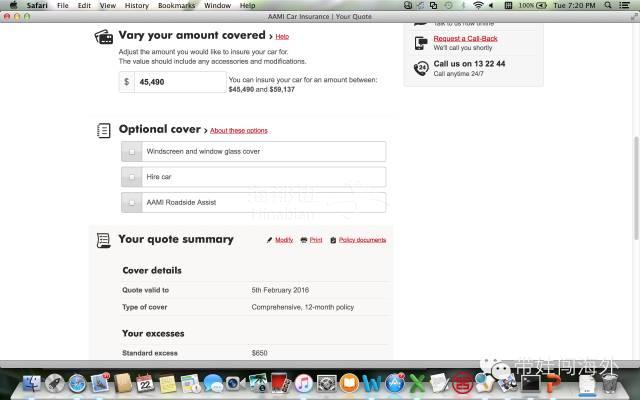The image size is (640, 400).
Task: Open the Policy documents link
Action: pyautogui.click(x=362, y=240)
